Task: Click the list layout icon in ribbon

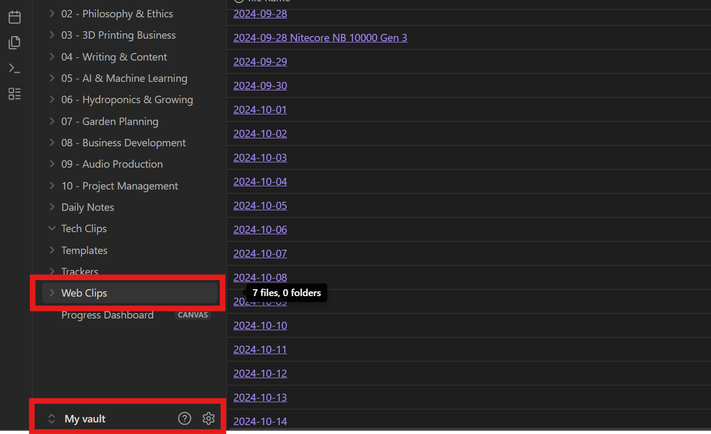Action: [15, 94]
